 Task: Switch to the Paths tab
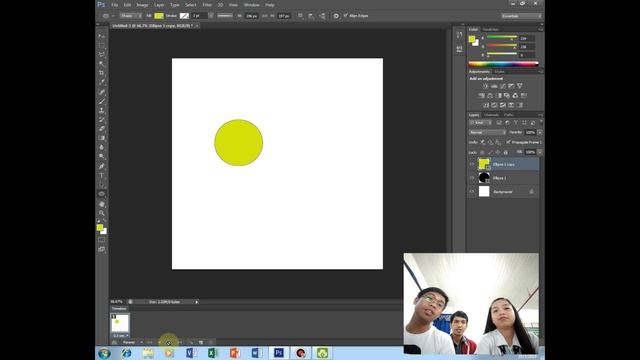pyautogui.click(x=509, y=115)
